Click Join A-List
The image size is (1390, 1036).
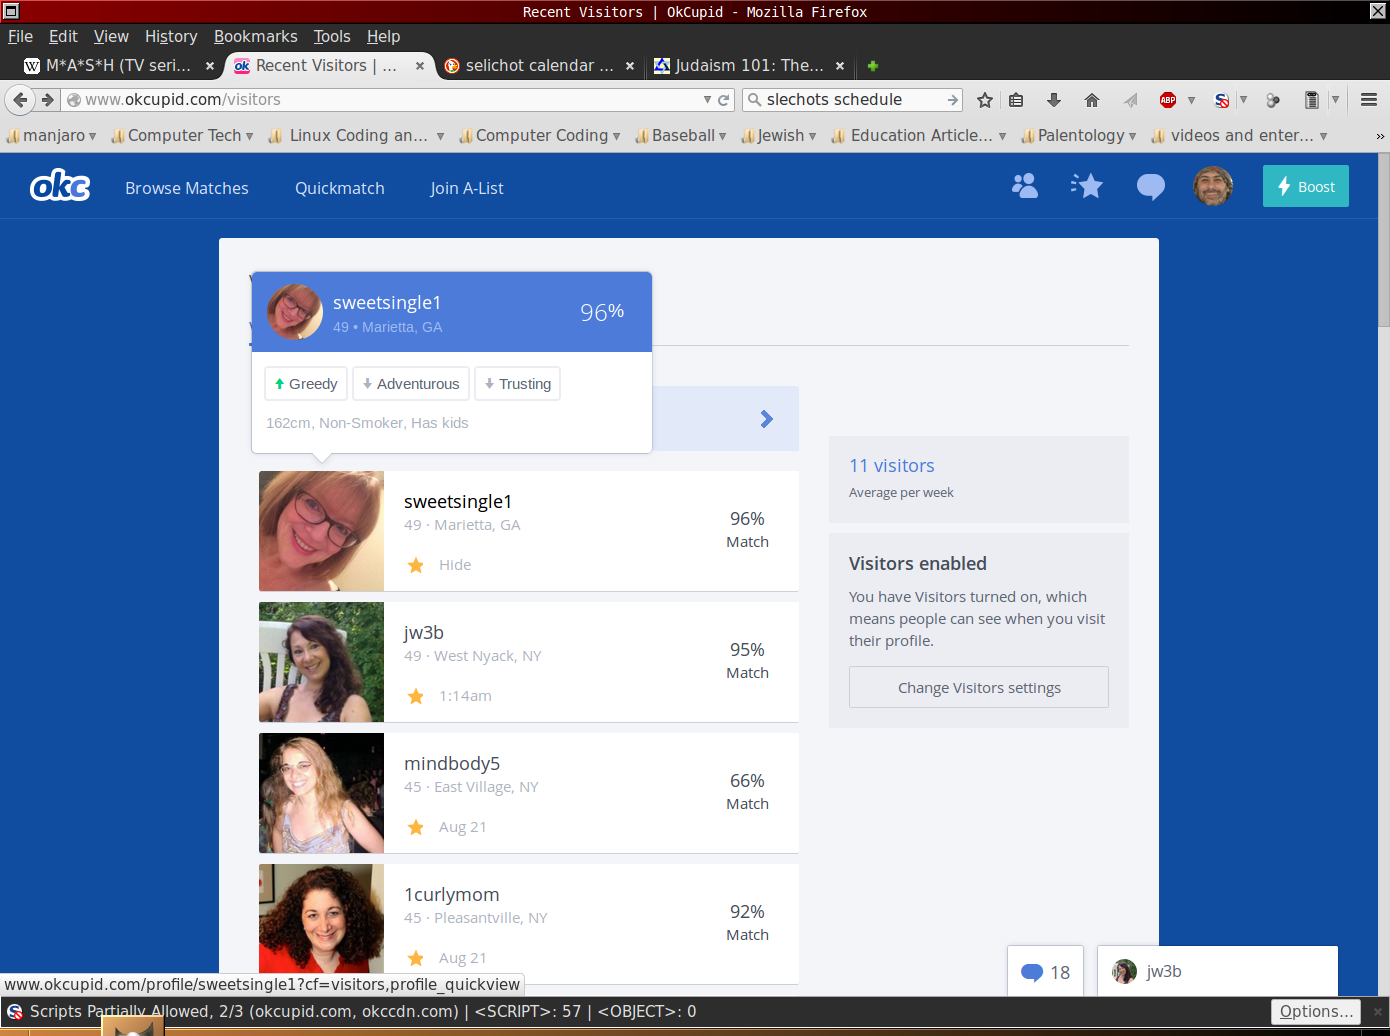point(467,188)
